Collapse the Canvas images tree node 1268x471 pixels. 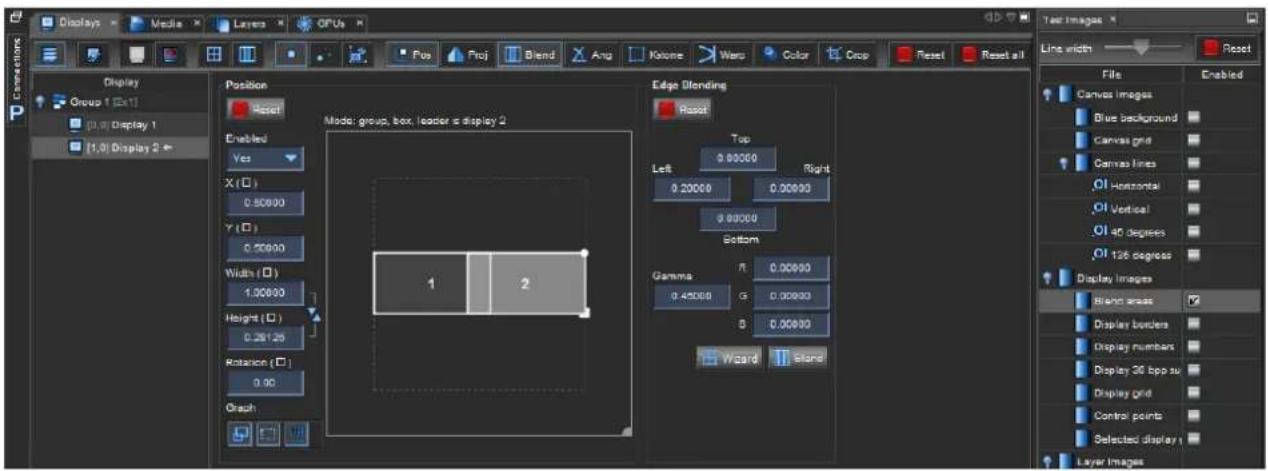pyautogui.click(x=1047, y=94)
